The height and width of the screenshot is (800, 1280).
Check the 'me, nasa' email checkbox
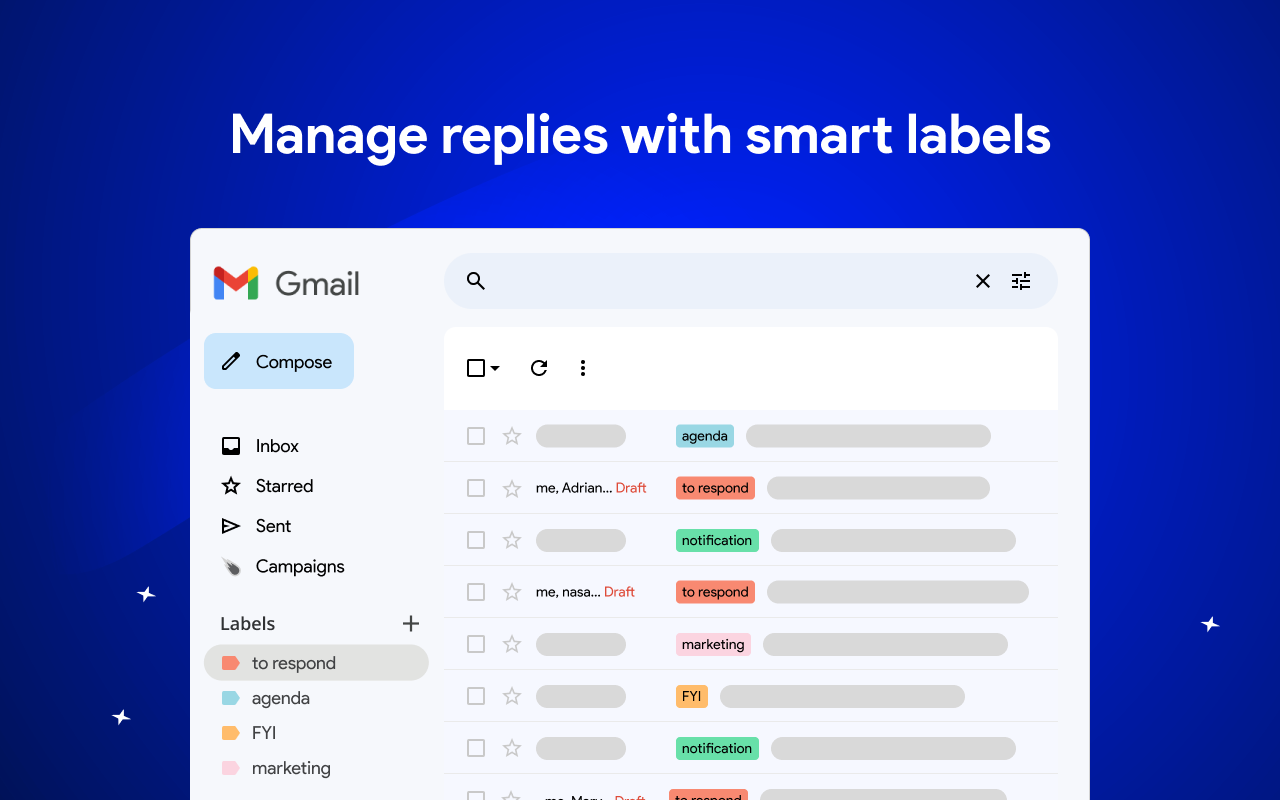click(x=476, y=592)
